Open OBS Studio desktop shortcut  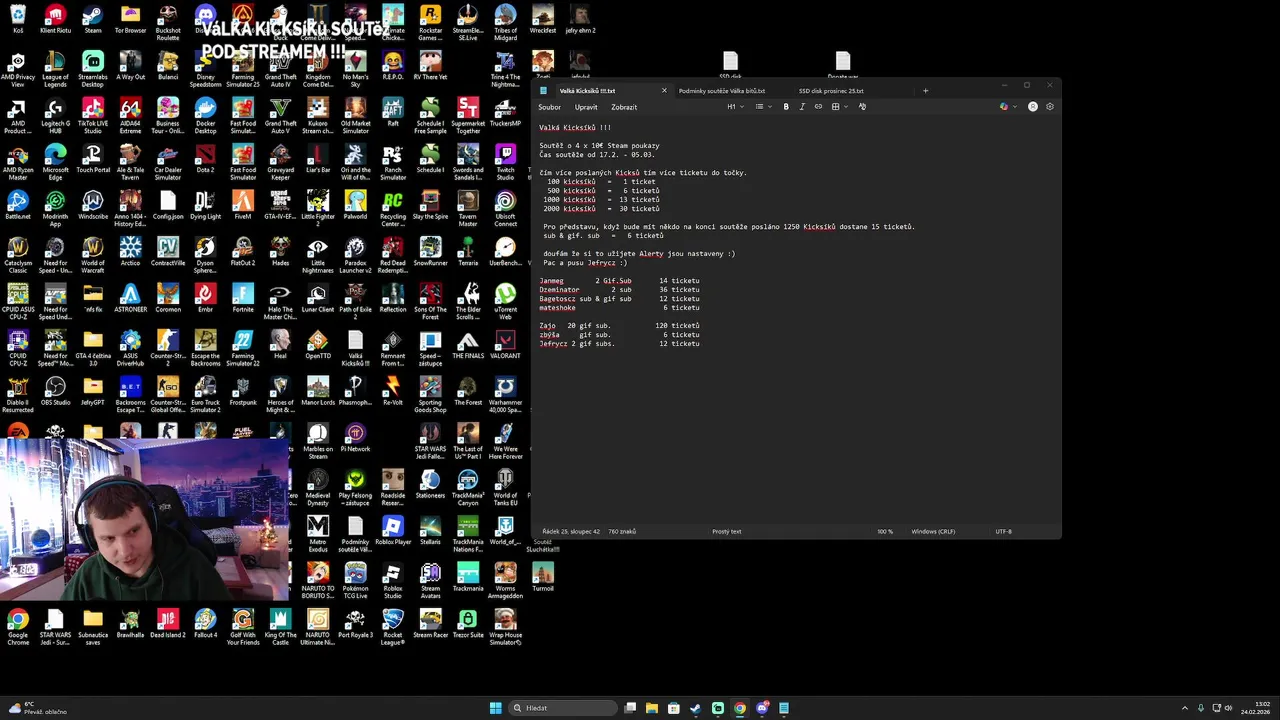pyautogui.click(x=55, y=391)
